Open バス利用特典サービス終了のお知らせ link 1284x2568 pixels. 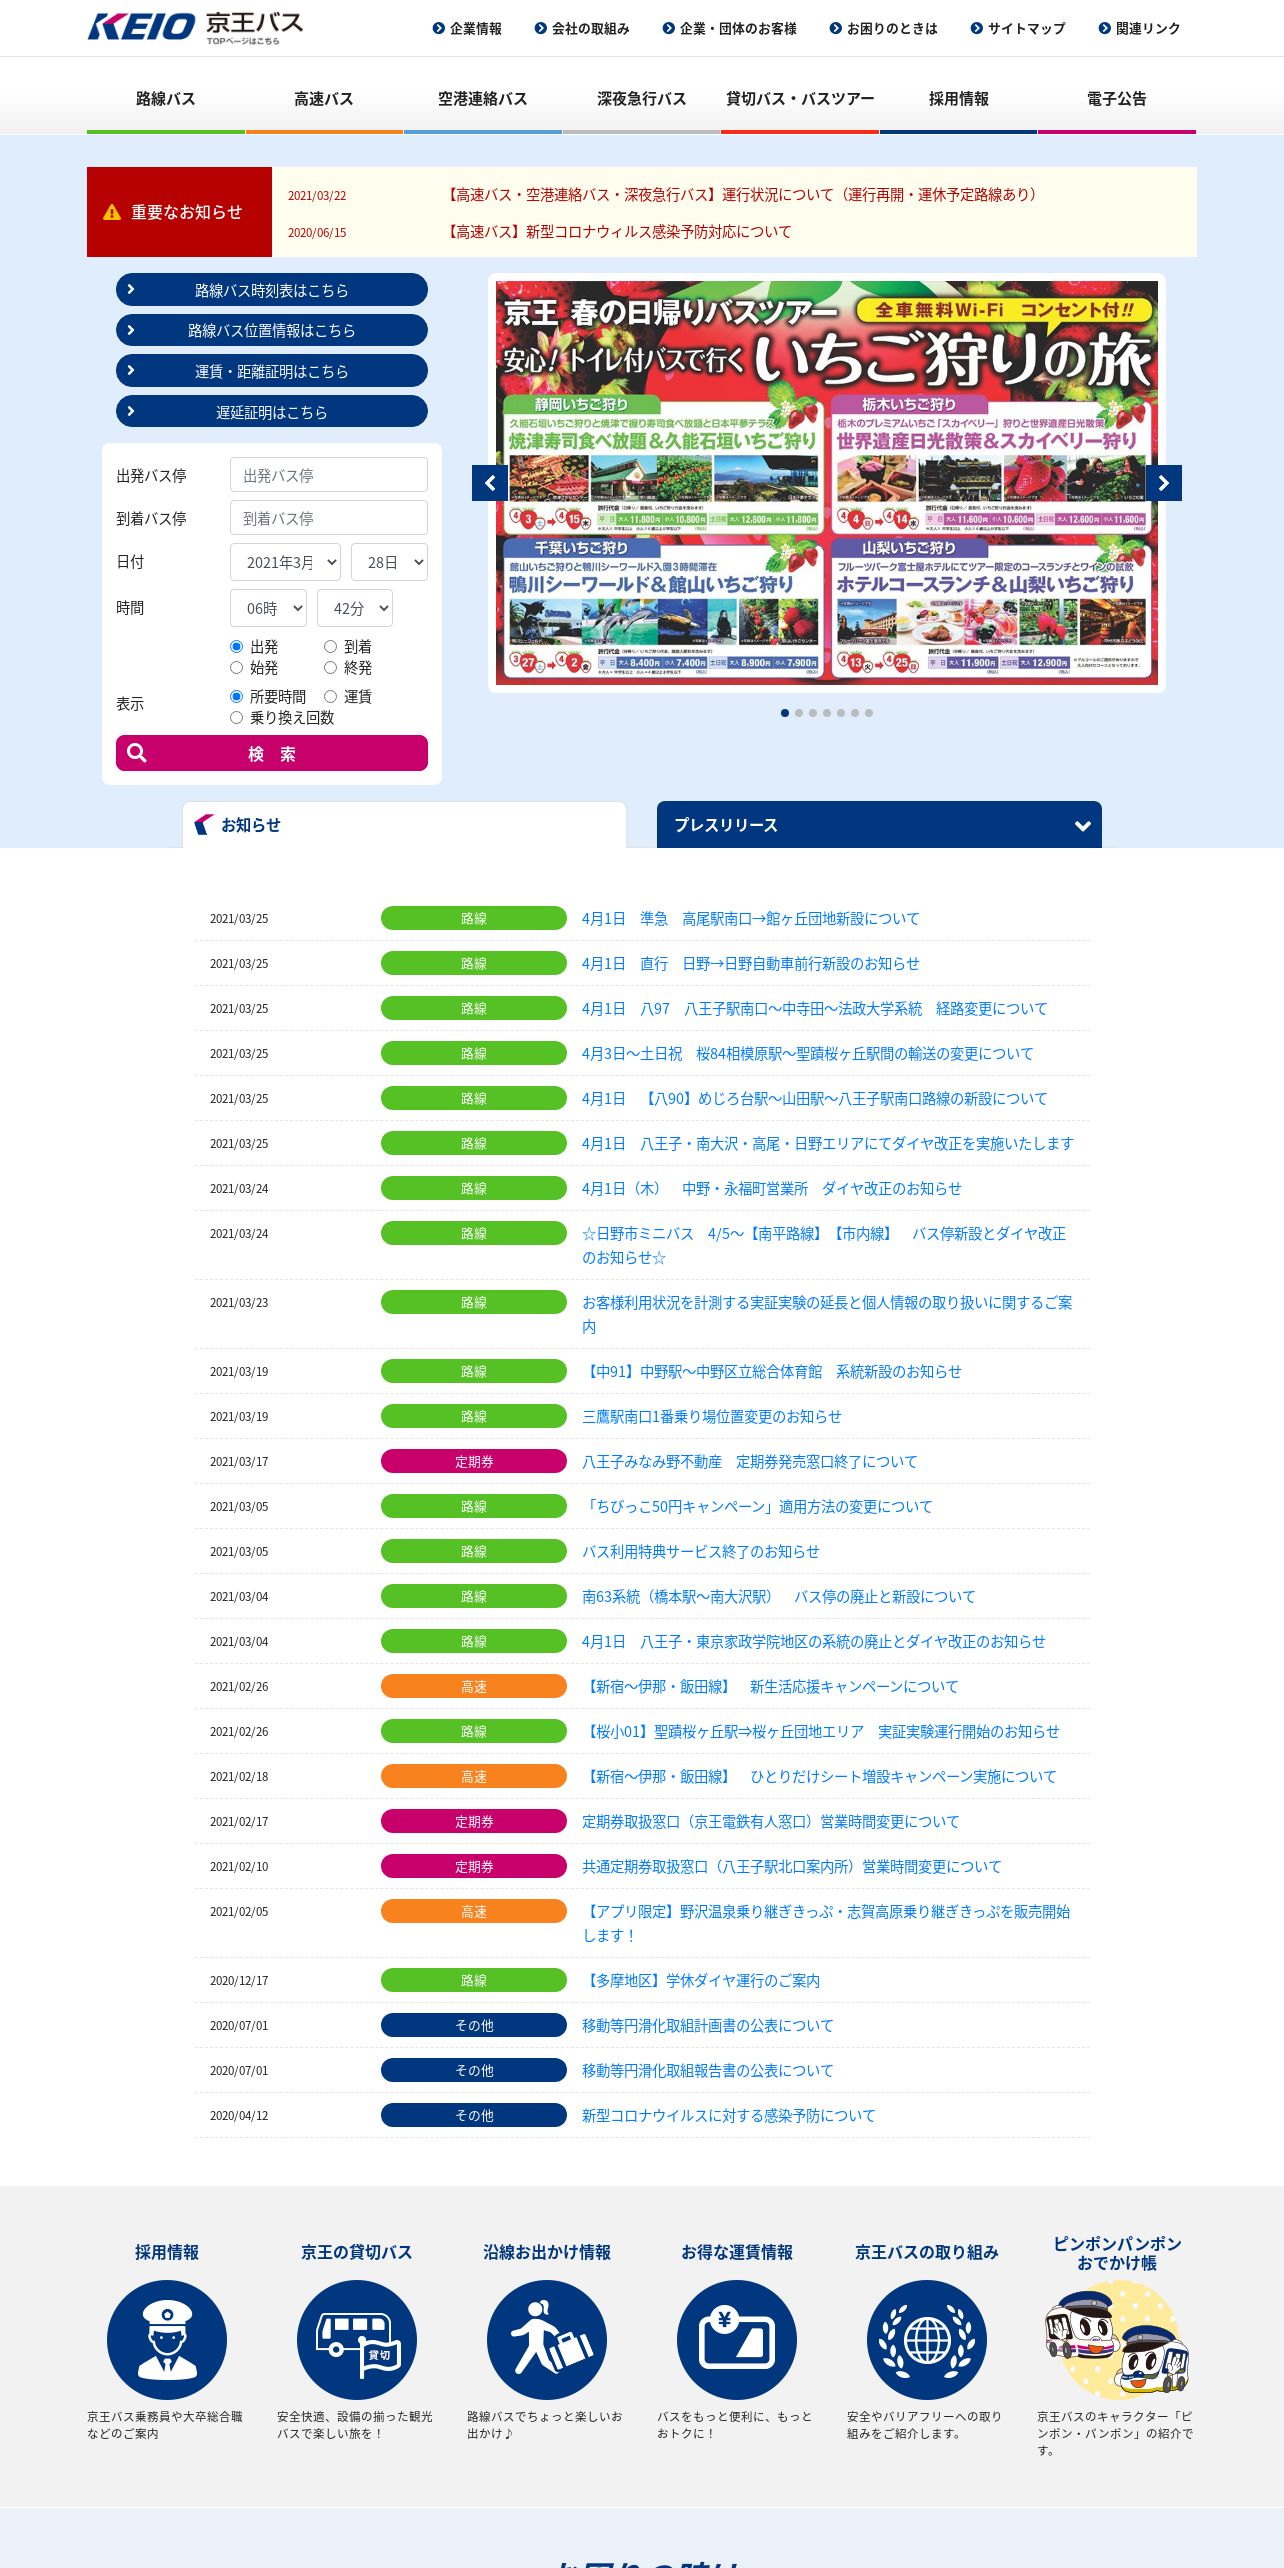point(701,1551)
